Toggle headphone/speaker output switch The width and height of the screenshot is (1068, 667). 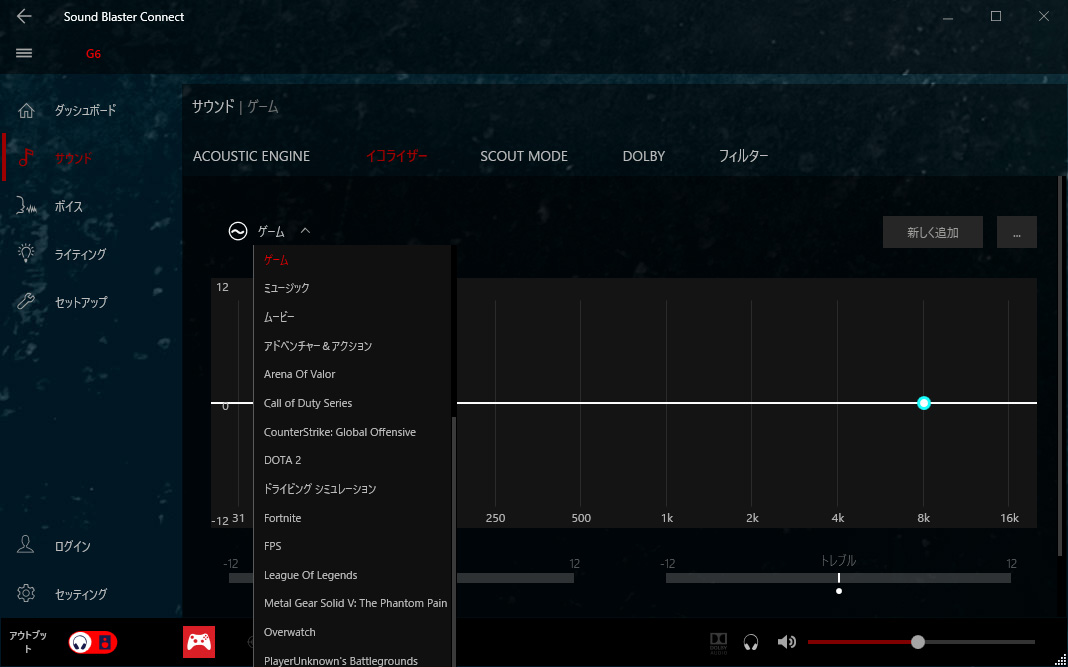[93, 642]
